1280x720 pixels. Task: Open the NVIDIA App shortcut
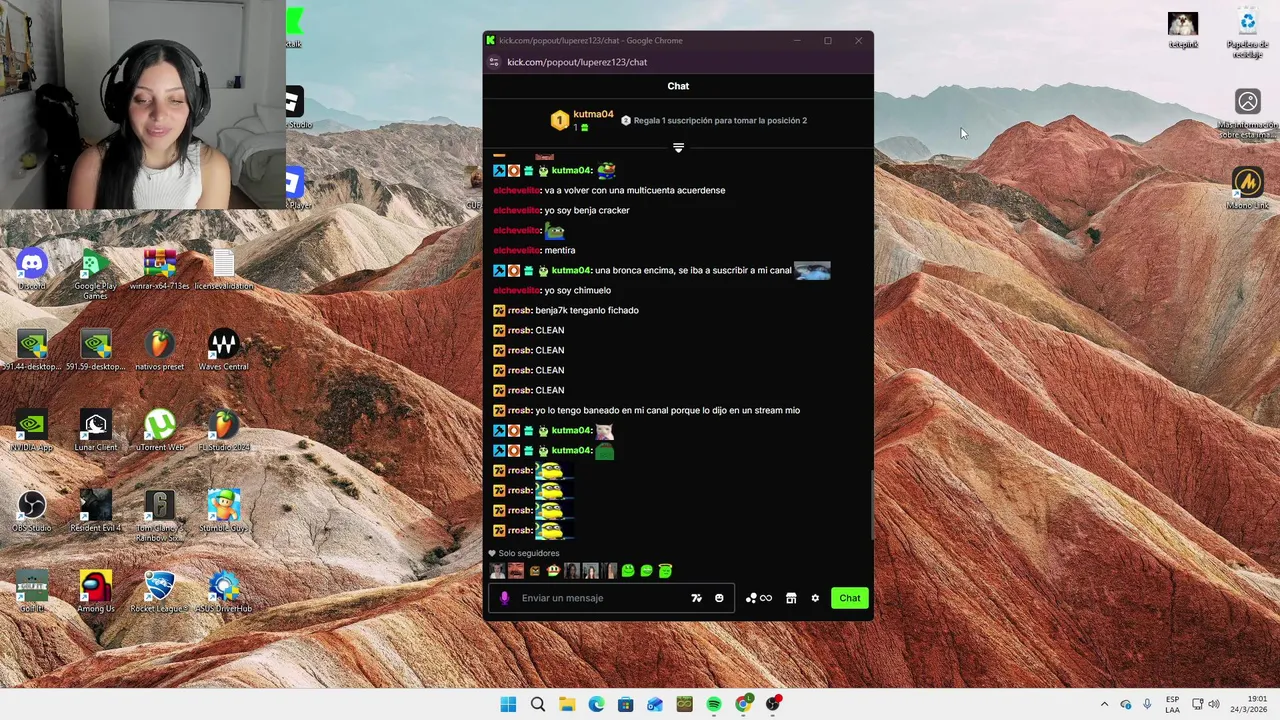click(x=32, y=431)
